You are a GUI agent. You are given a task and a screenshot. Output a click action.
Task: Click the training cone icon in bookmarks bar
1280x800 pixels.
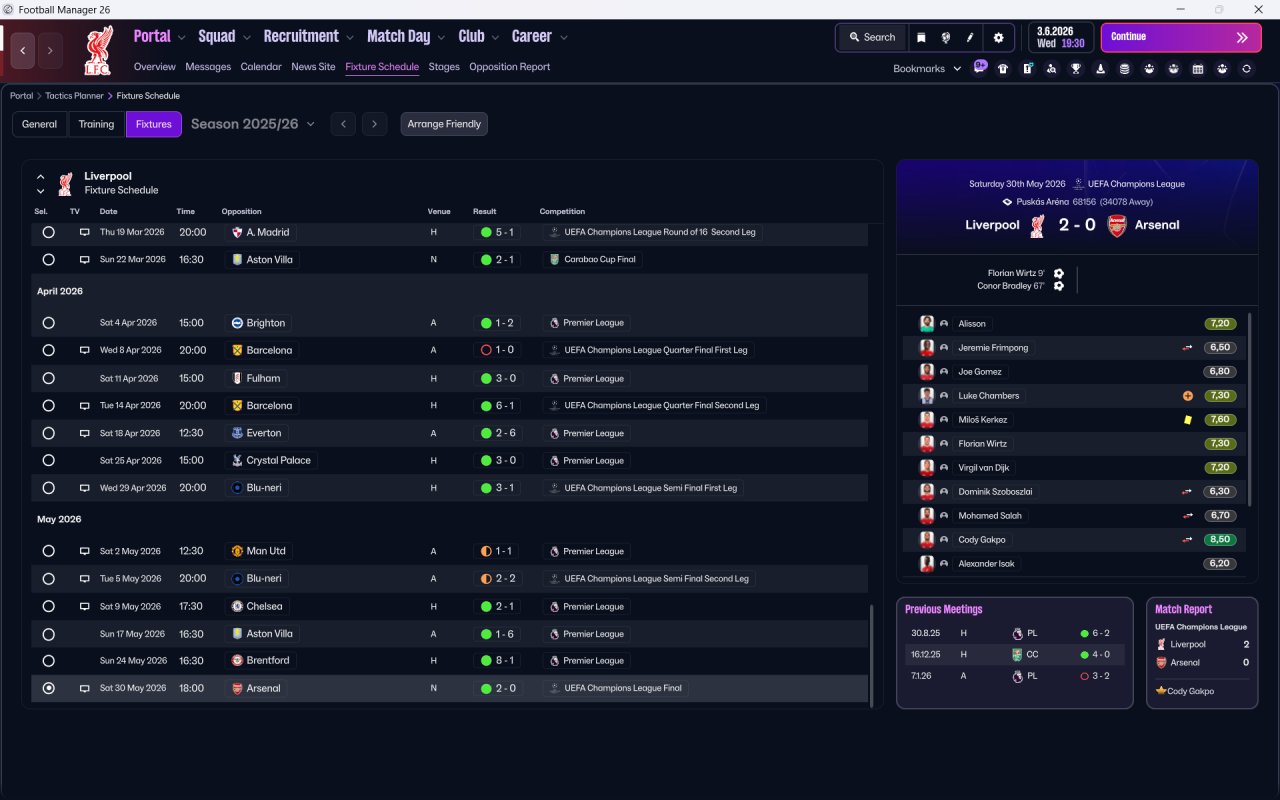point(1100,69)
